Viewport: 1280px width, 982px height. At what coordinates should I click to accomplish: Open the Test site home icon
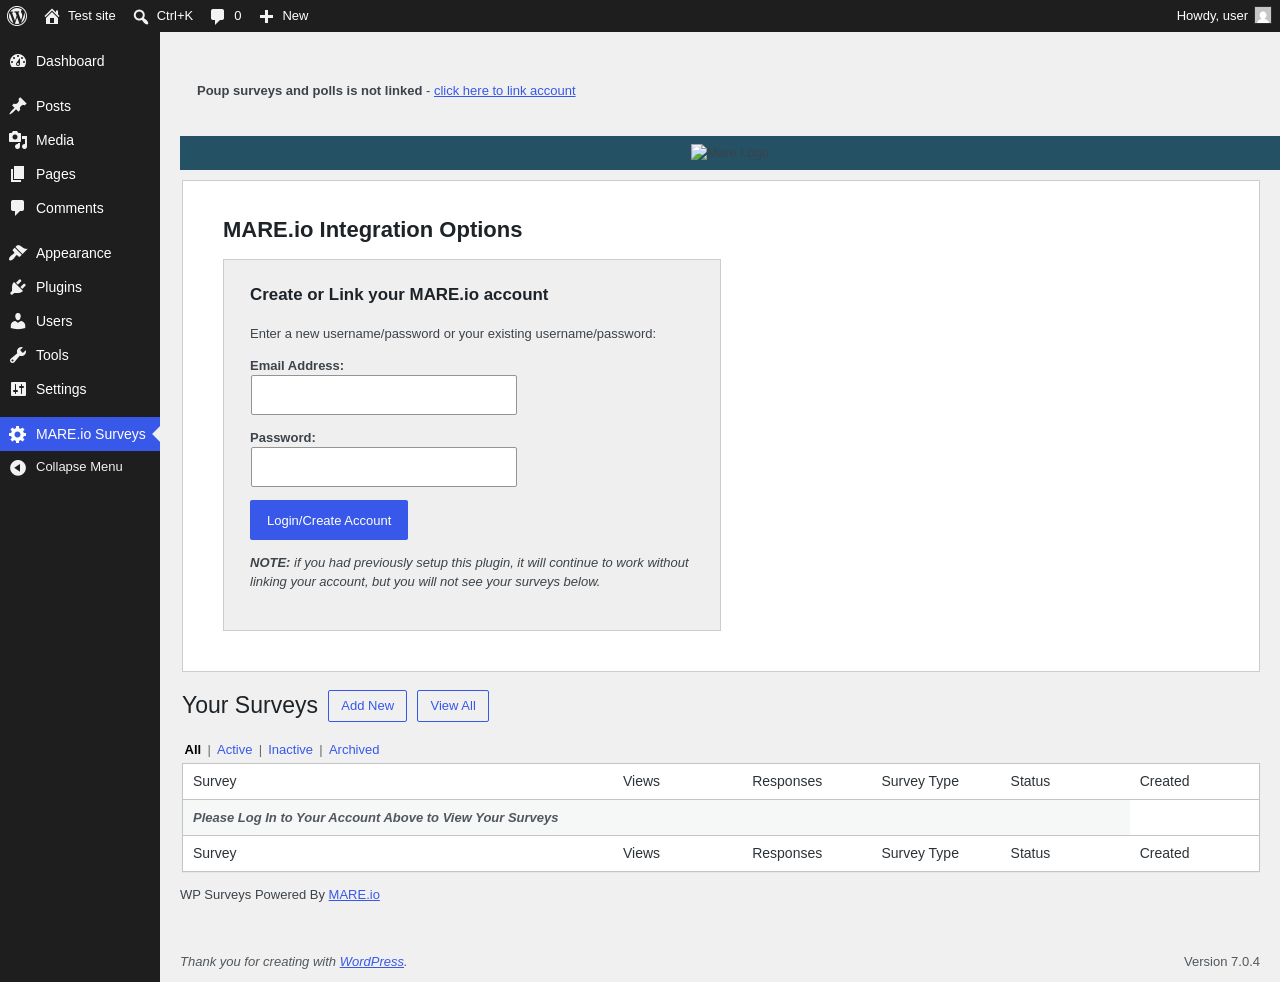[x=52, y=16]
